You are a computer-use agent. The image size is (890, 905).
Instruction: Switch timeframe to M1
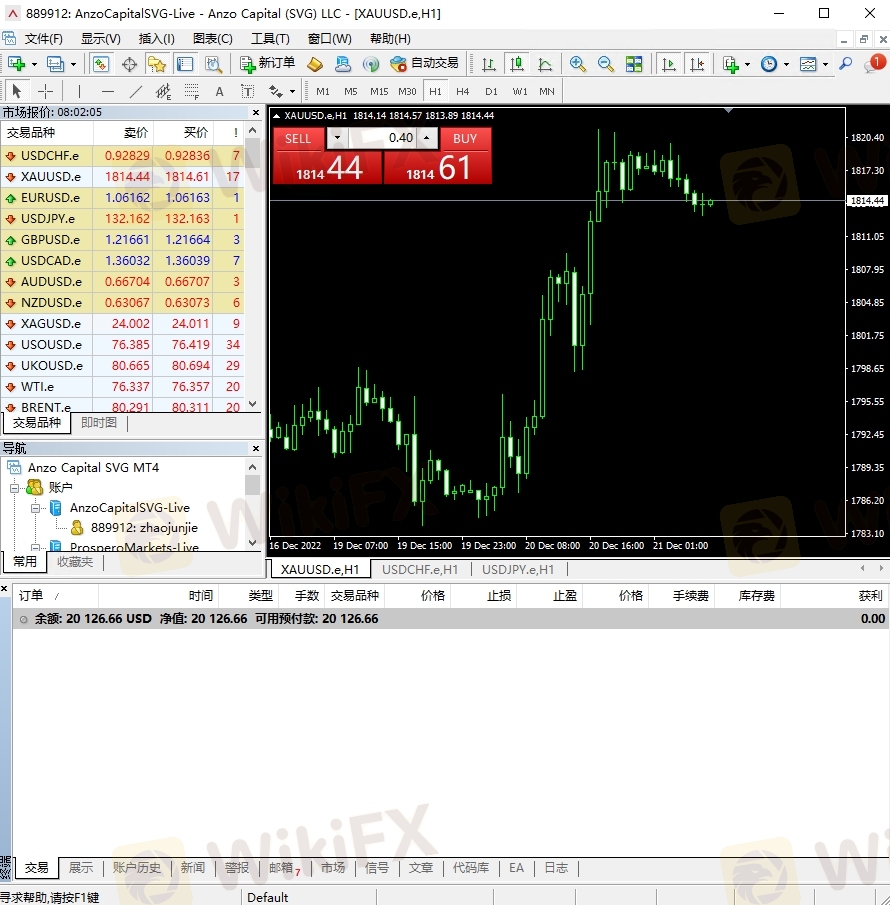pos(323,91)
